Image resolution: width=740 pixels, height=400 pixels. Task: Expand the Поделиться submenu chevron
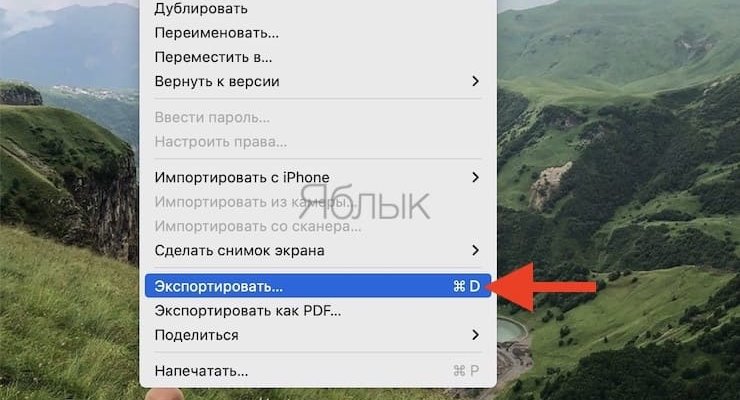475,335
